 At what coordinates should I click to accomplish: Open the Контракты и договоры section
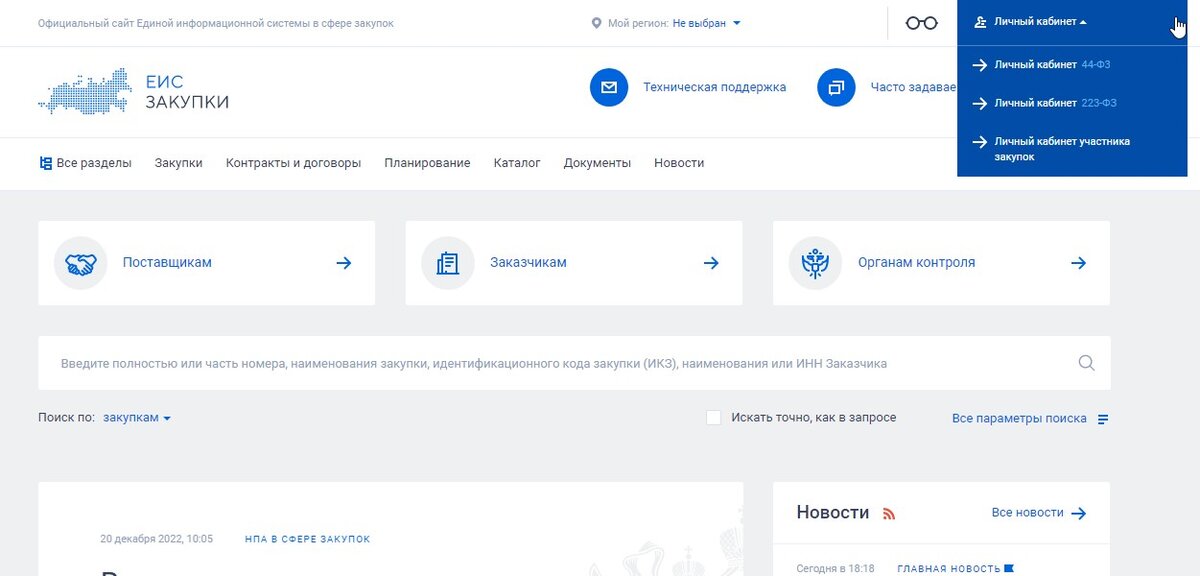[292, 162]
